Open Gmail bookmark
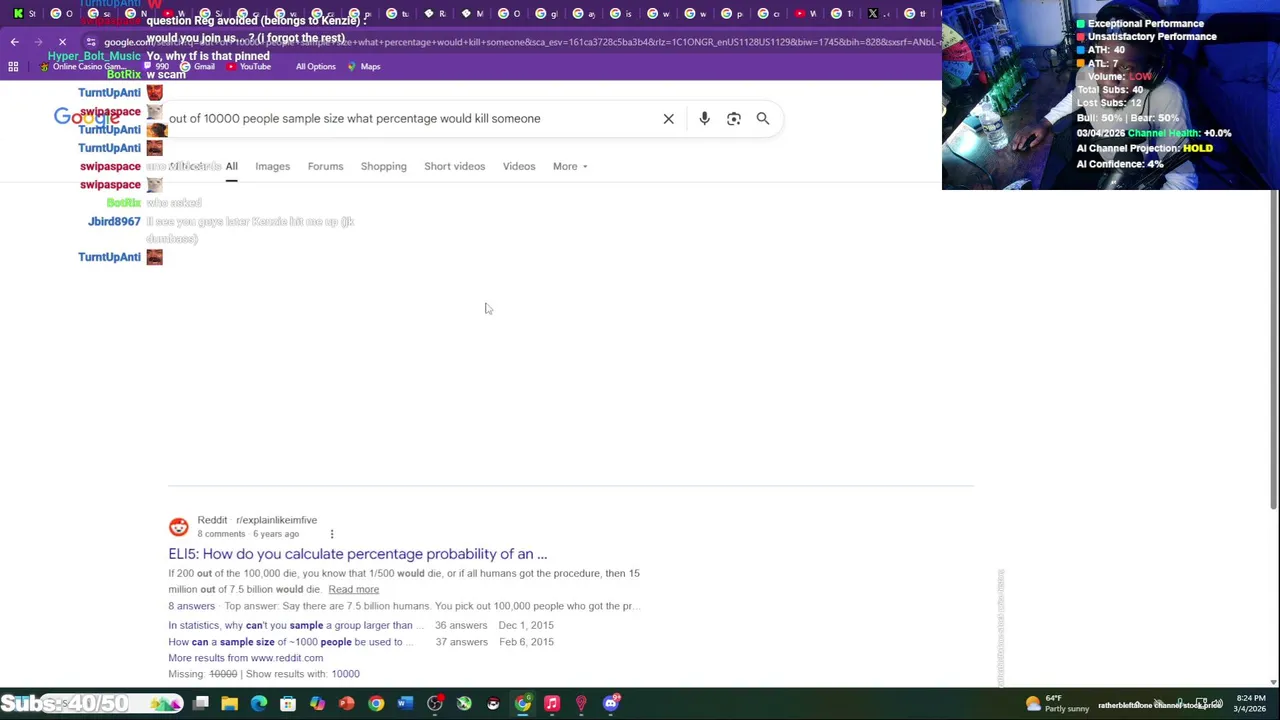Image resolution: width=1280 pixels, height=720 pixels. [197, 67]
